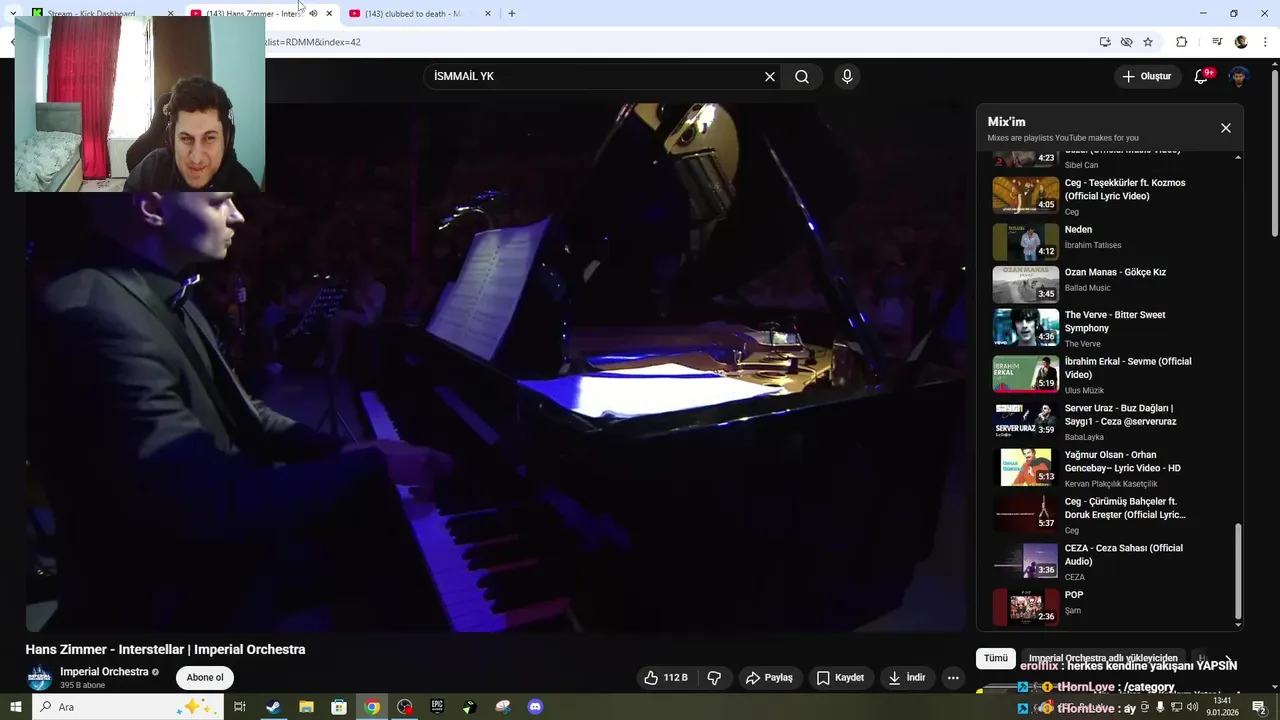Select Ceg - Çürümüş Bahçeler title
The image size is (1280, 720).
point(1125,508)
